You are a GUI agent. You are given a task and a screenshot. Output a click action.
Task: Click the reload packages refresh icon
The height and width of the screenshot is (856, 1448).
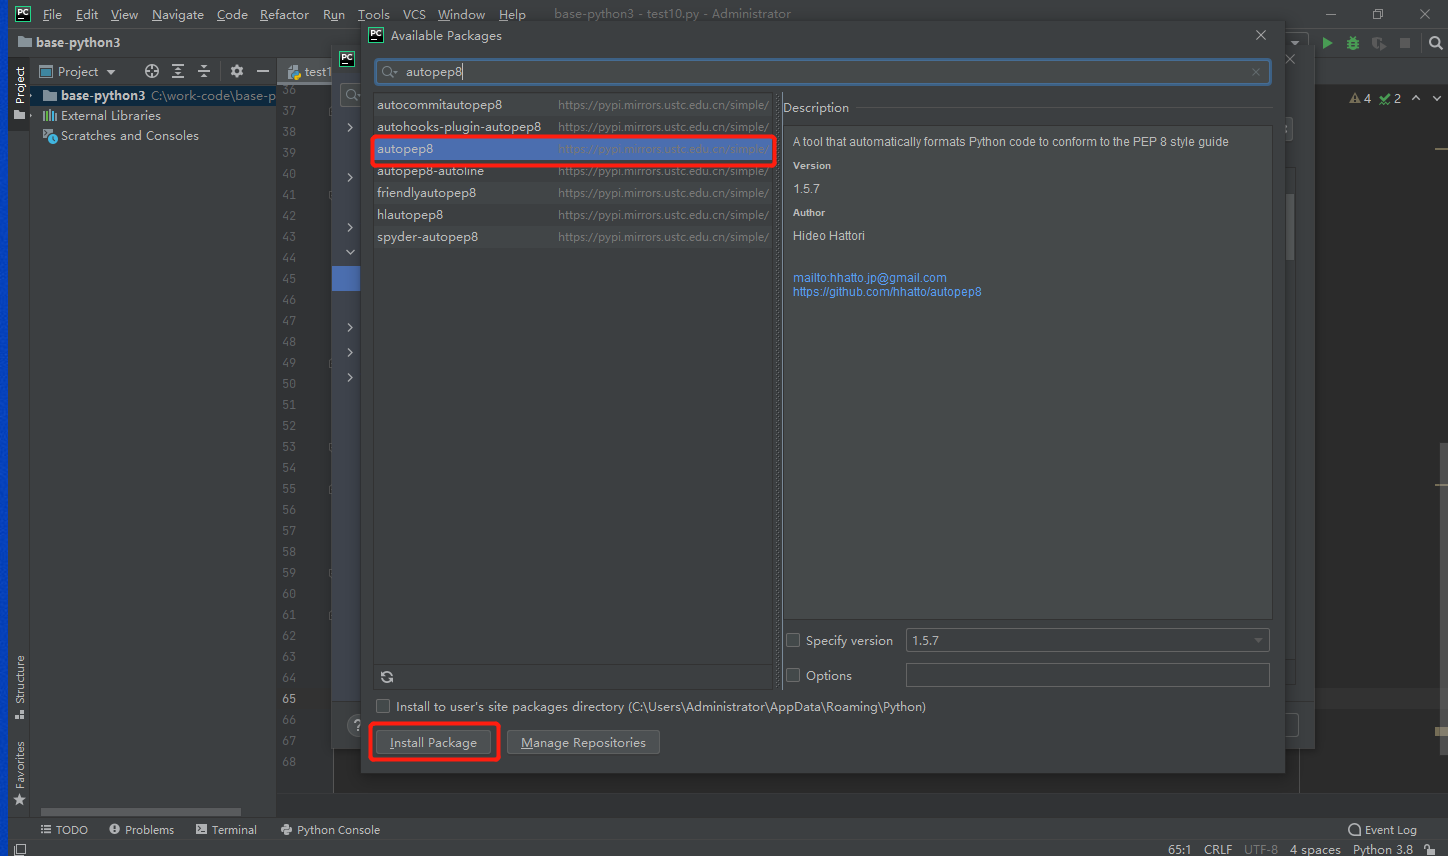pyautogui.click(x=387, y=677)
